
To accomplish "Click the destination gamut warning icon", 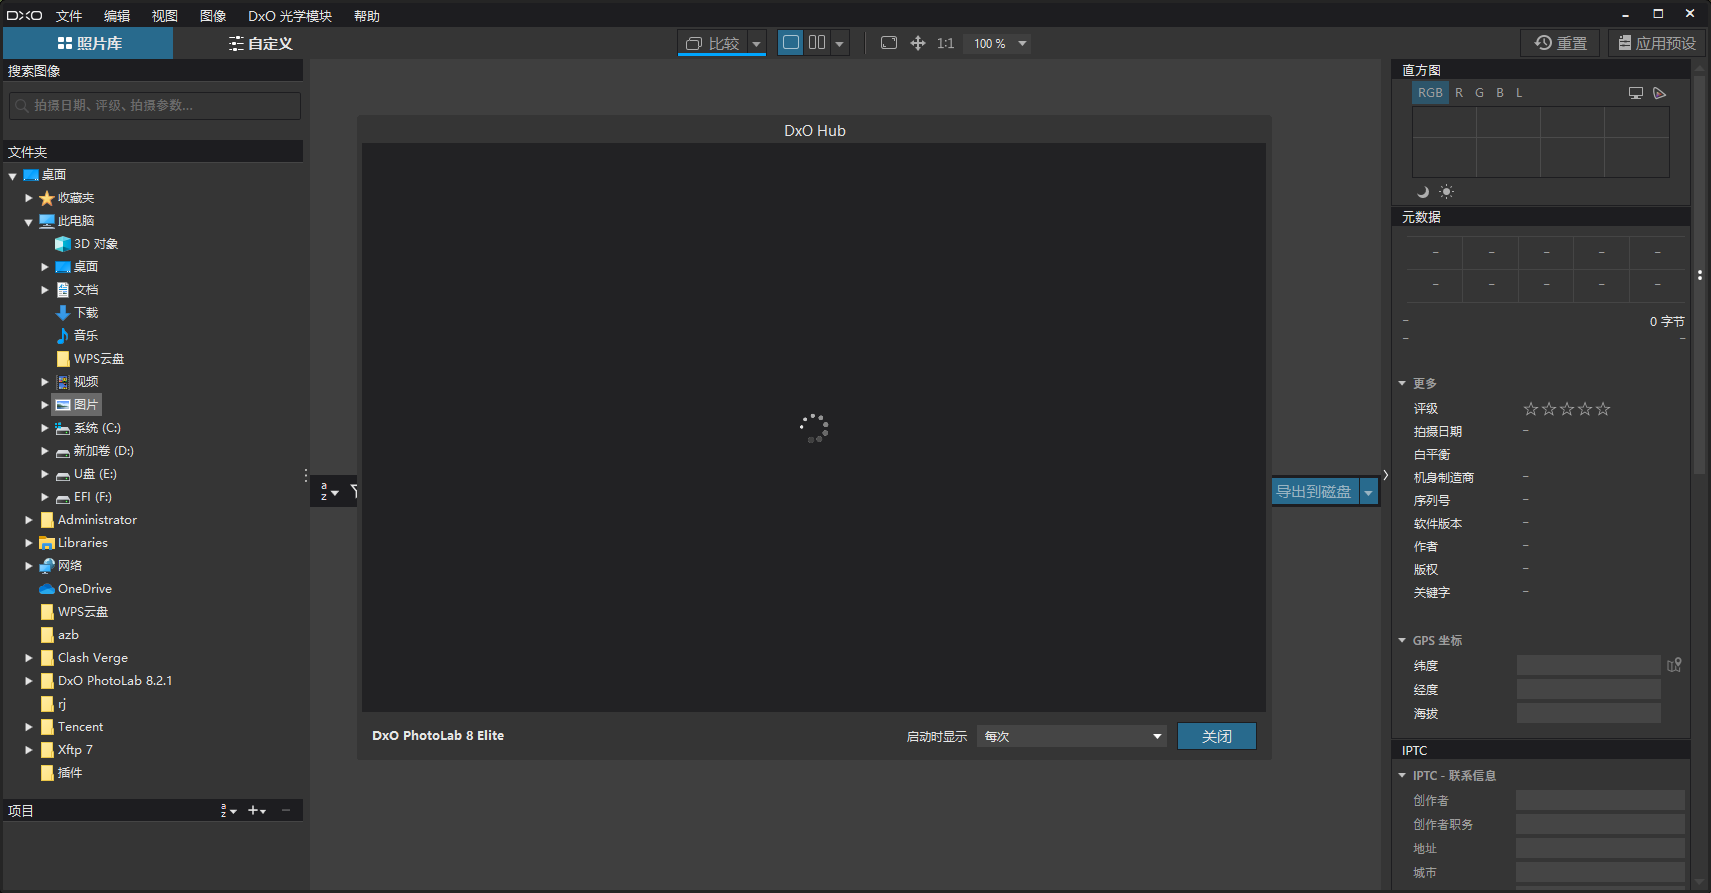I will click(1659, 93).
